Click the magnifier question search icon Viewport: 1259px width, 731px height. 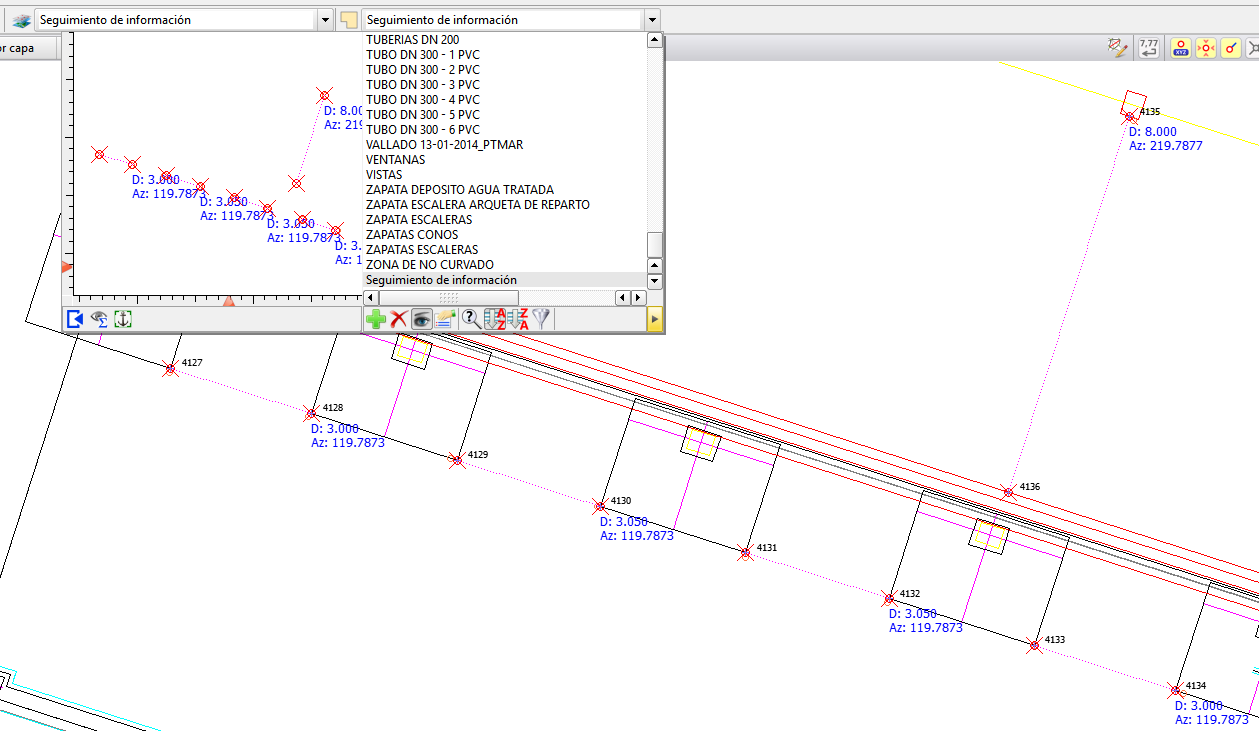[x=470, y=319]
